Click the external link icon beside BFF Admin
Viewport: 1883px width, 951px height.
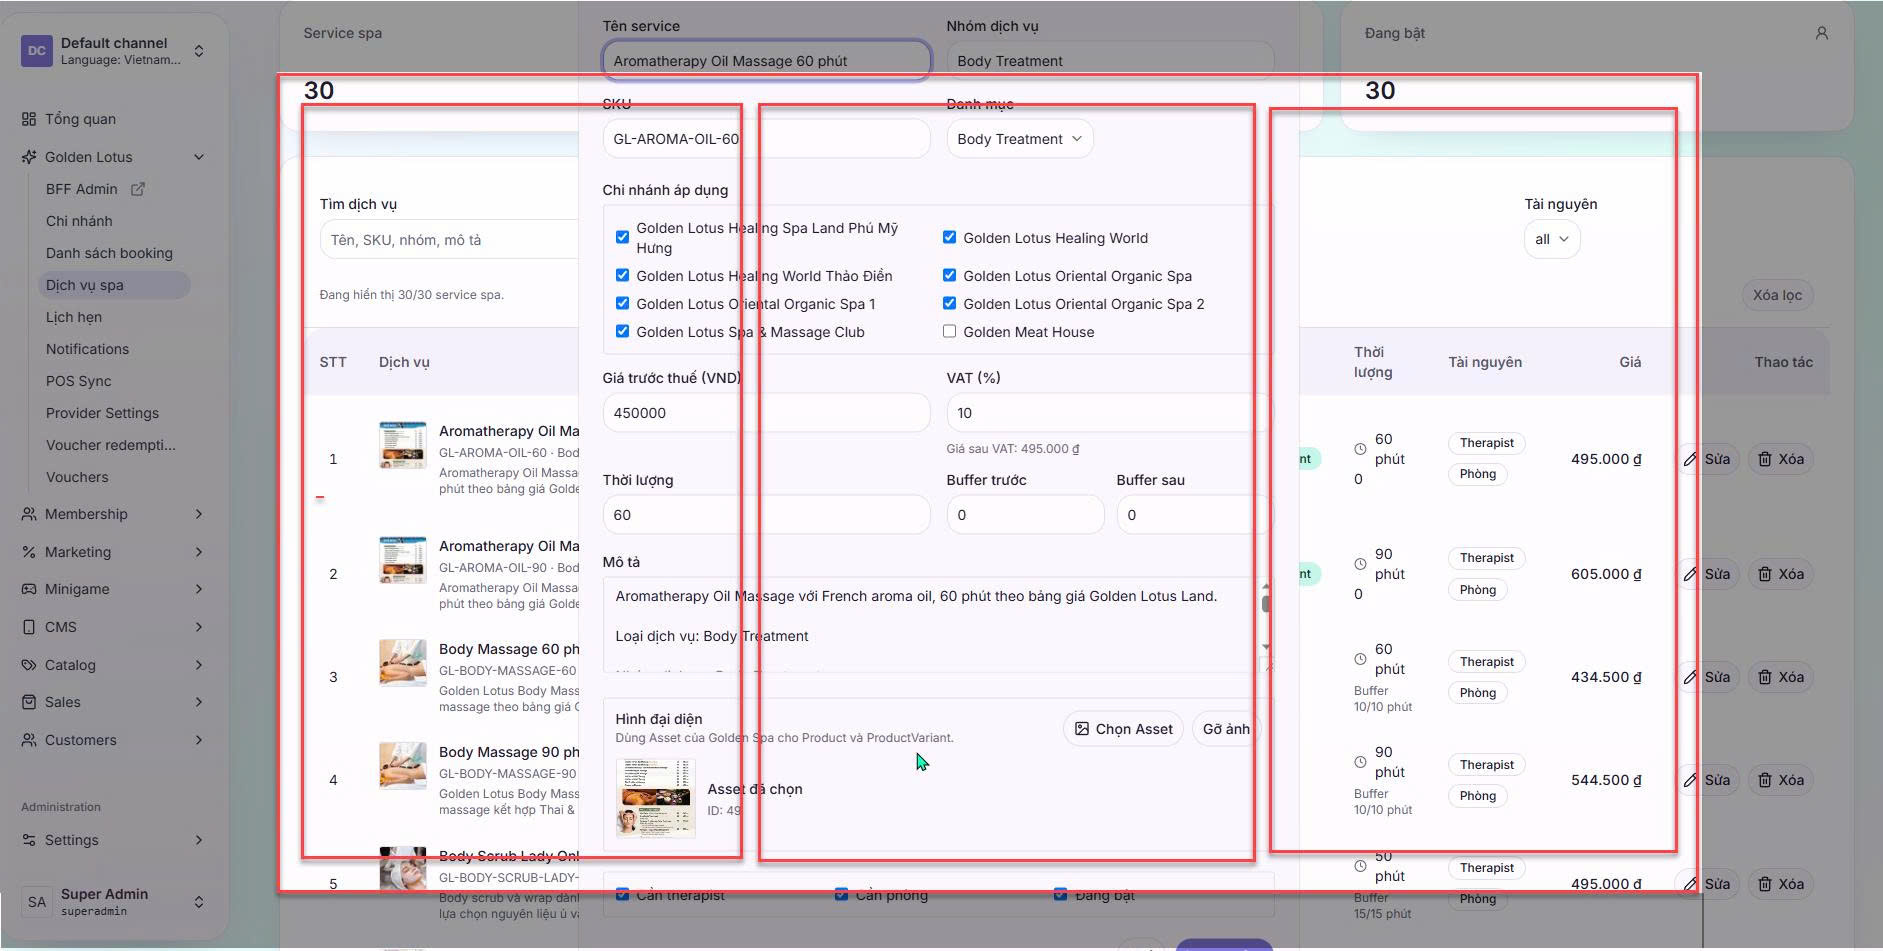click(138, 189)
